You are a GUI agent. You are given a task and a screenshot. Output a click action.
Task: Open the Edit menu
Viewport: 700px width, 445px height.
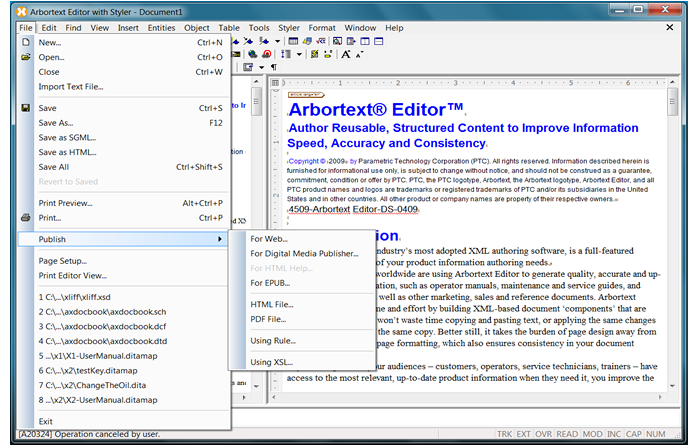click(49, 28)
